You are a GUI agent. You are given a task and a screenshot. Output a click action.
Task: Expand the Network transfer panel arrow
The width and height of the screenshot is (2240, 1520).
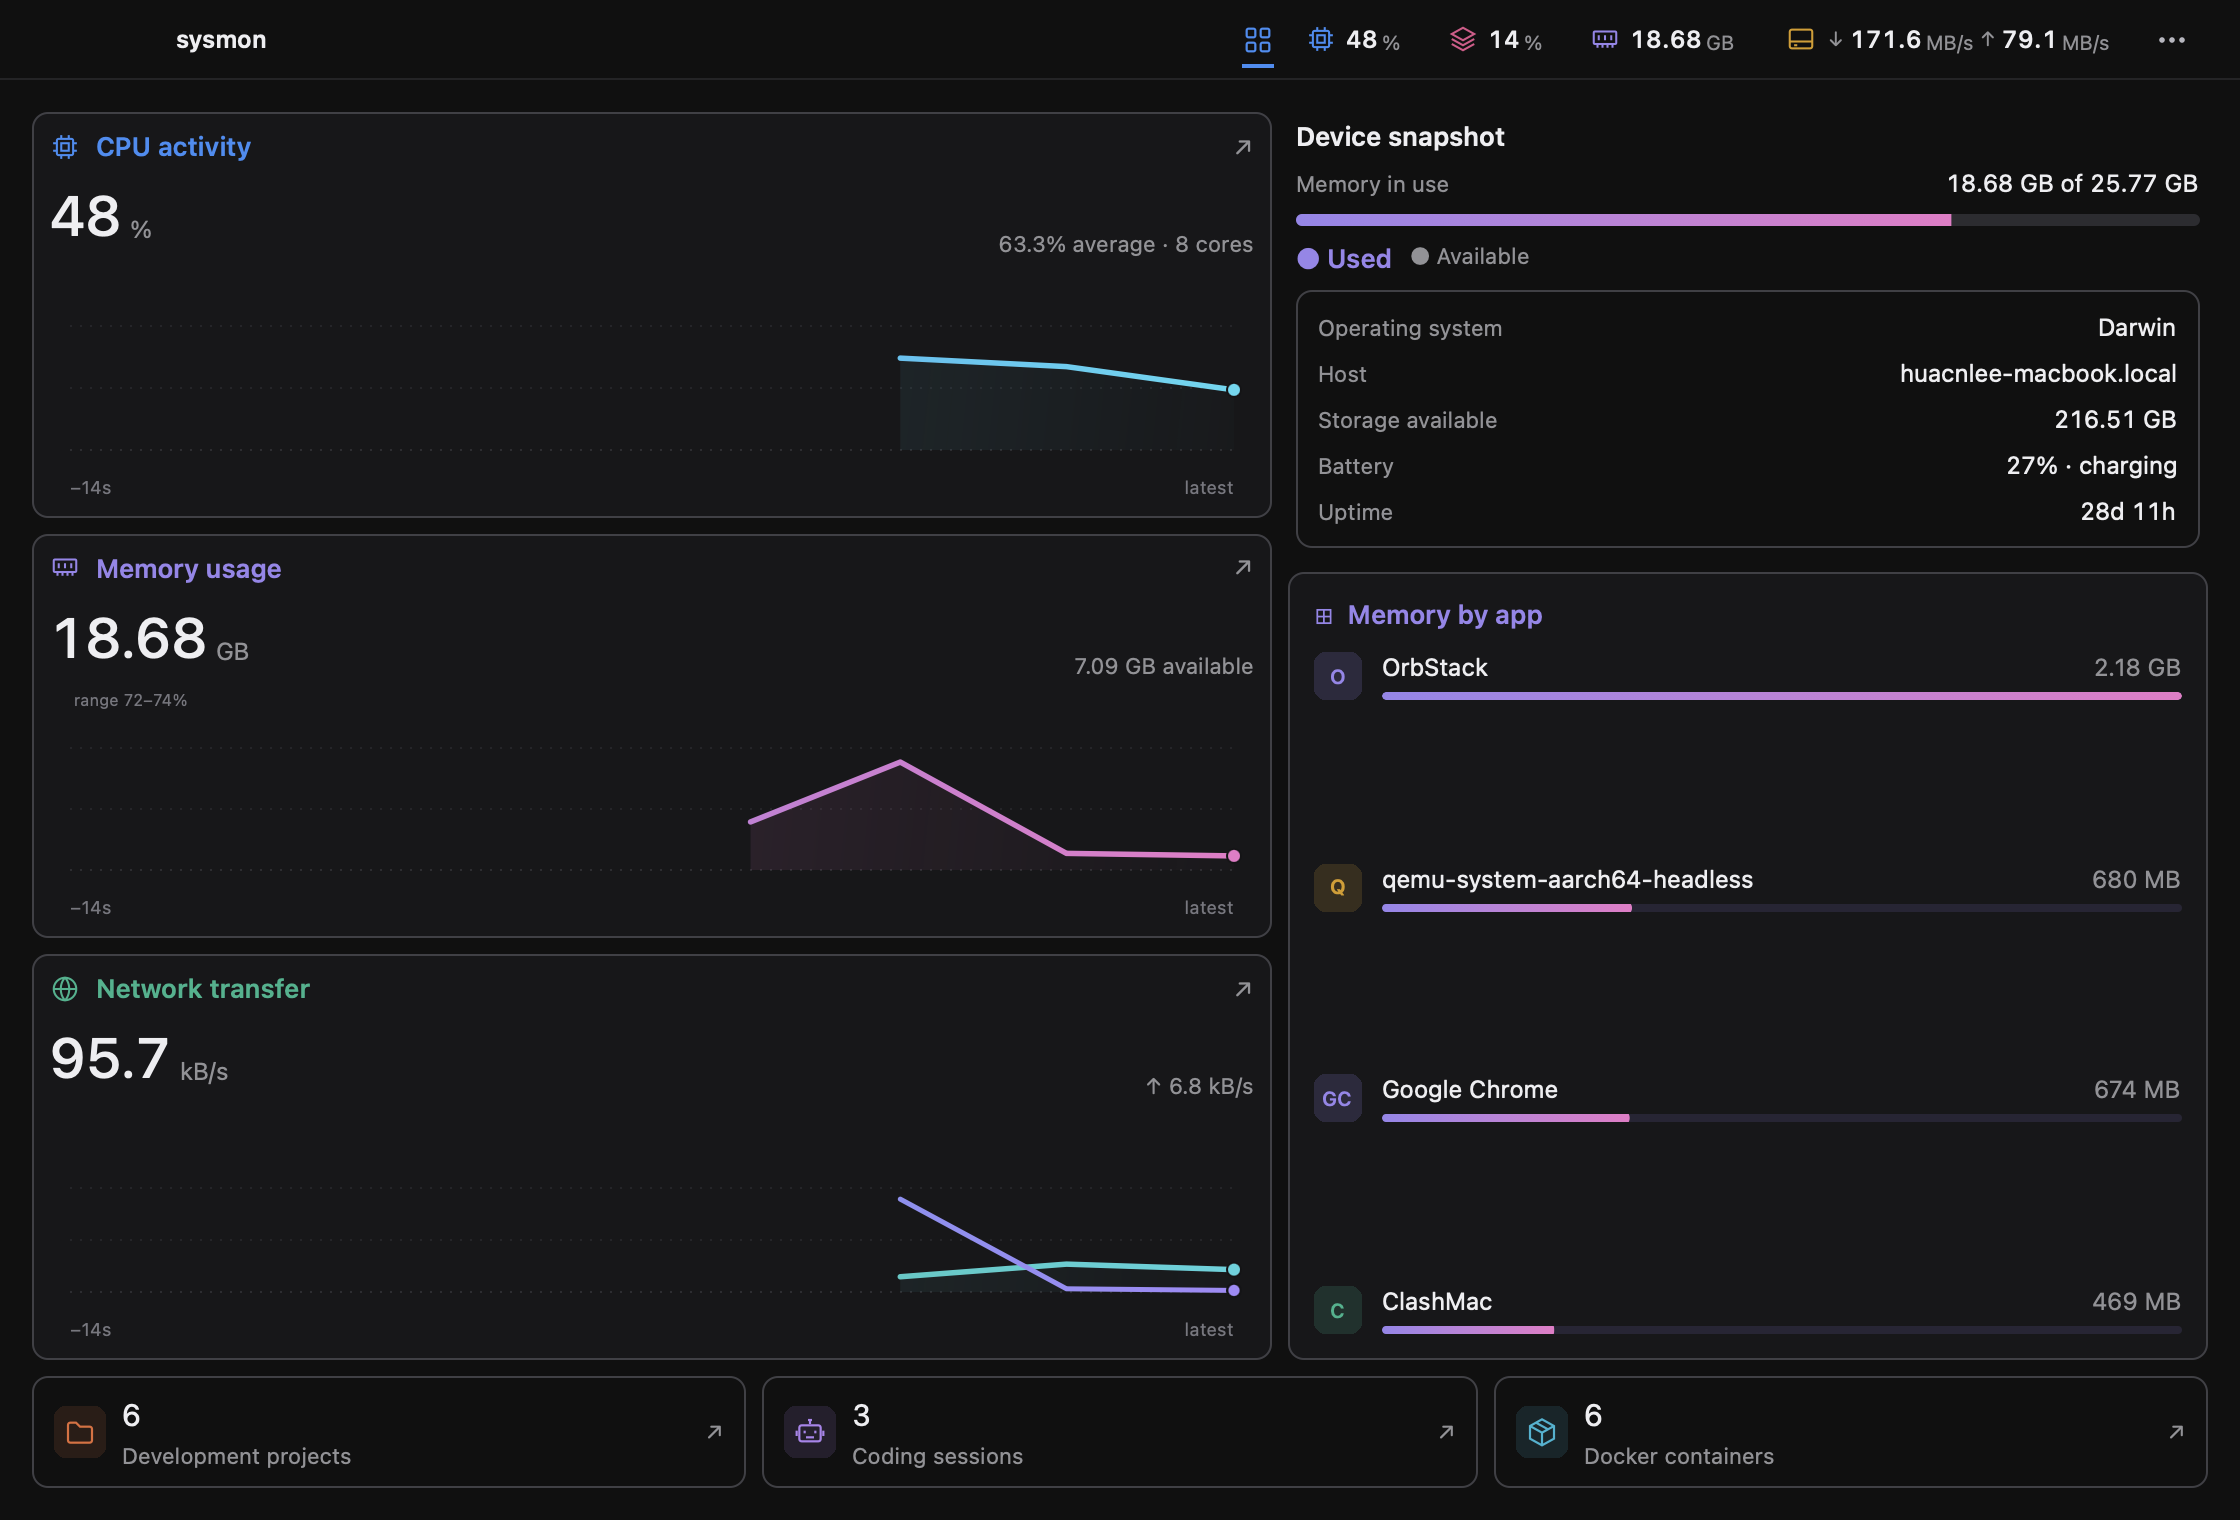[1243, 989]
